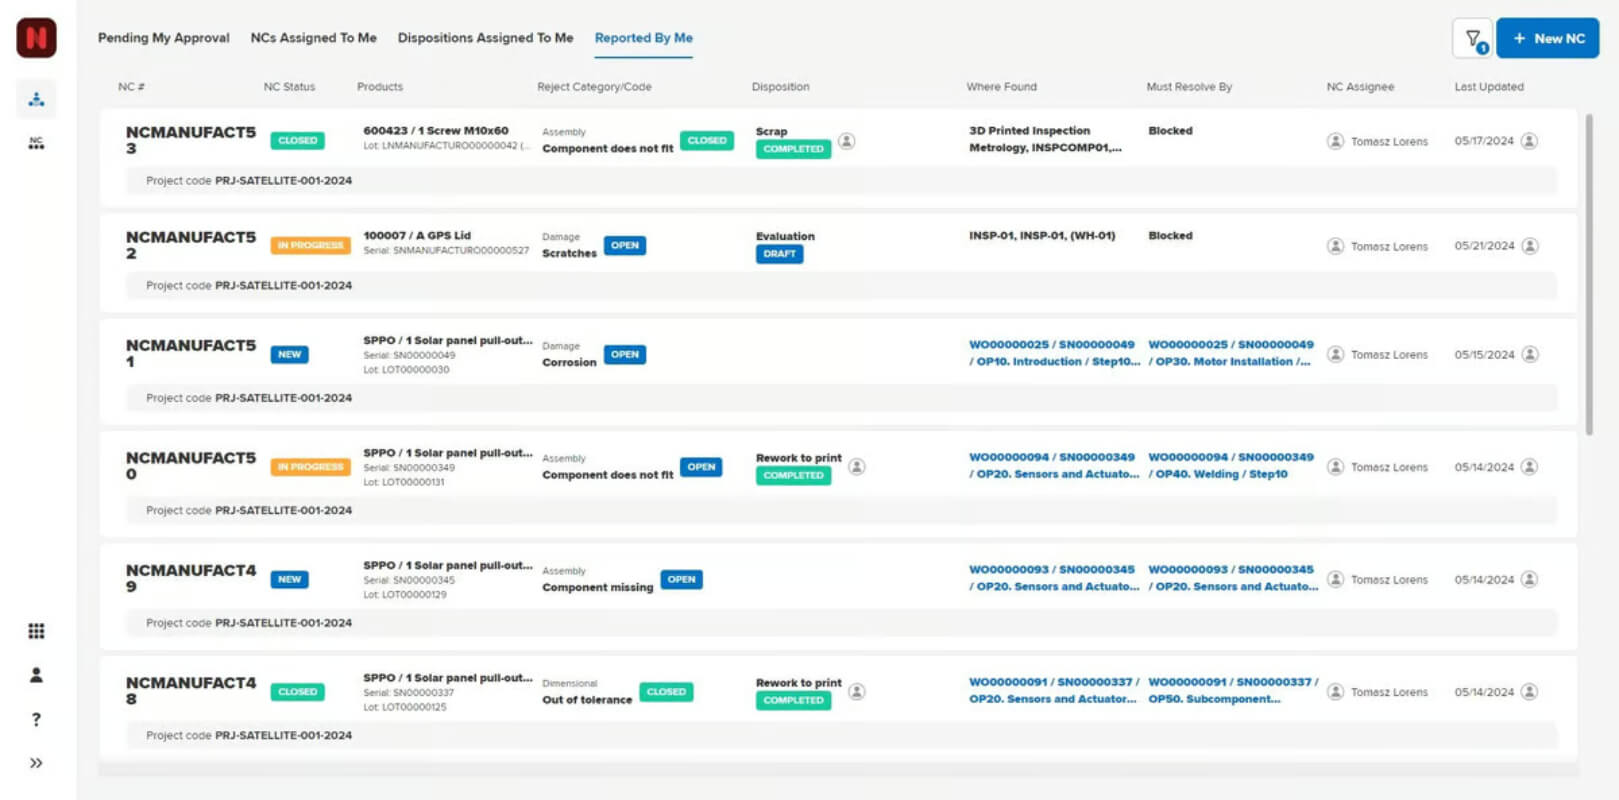Click CLOSED badge next to Out of tolerance
1619x800 pixels.
click(666, 692)
